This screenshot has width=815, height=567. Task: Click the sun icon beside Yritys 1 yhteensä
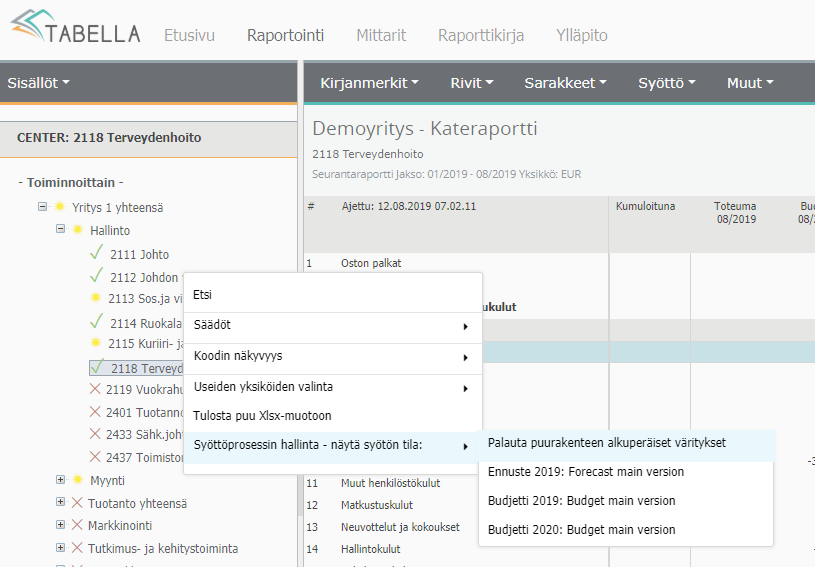pyautogui.click(x=59, y=208)
